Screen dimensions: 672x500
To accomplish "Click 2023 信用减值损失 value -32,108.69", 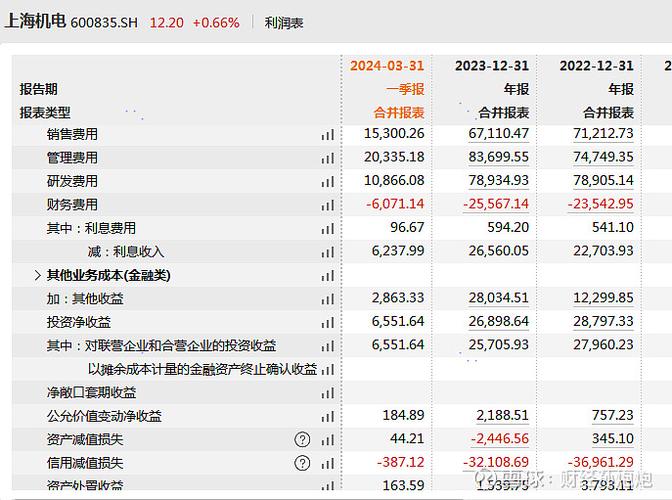I will coord(496,462).
